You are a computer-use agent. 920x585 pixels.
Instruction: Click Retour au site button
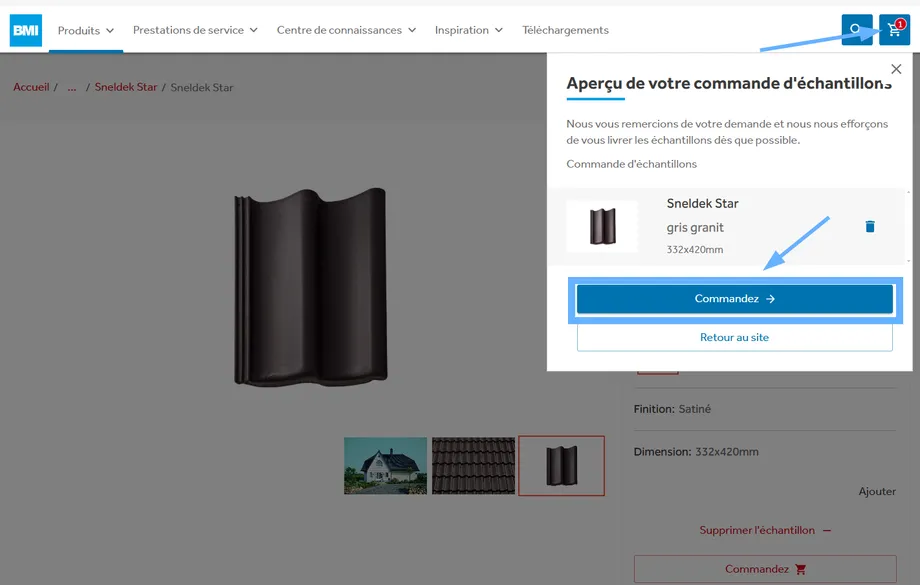pyautogui.click(x=735, y=337)
